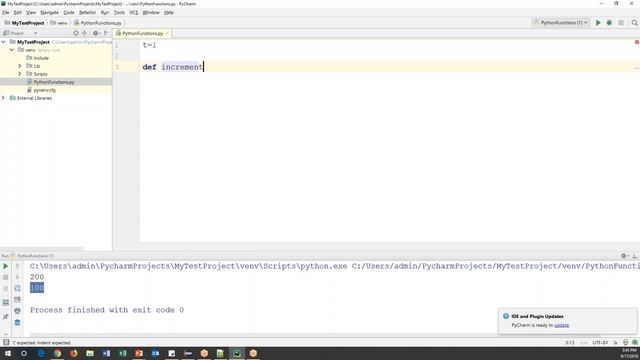Open the Refactor menu
This screenshot has width=640, height=360.
(x=87, y=13)
